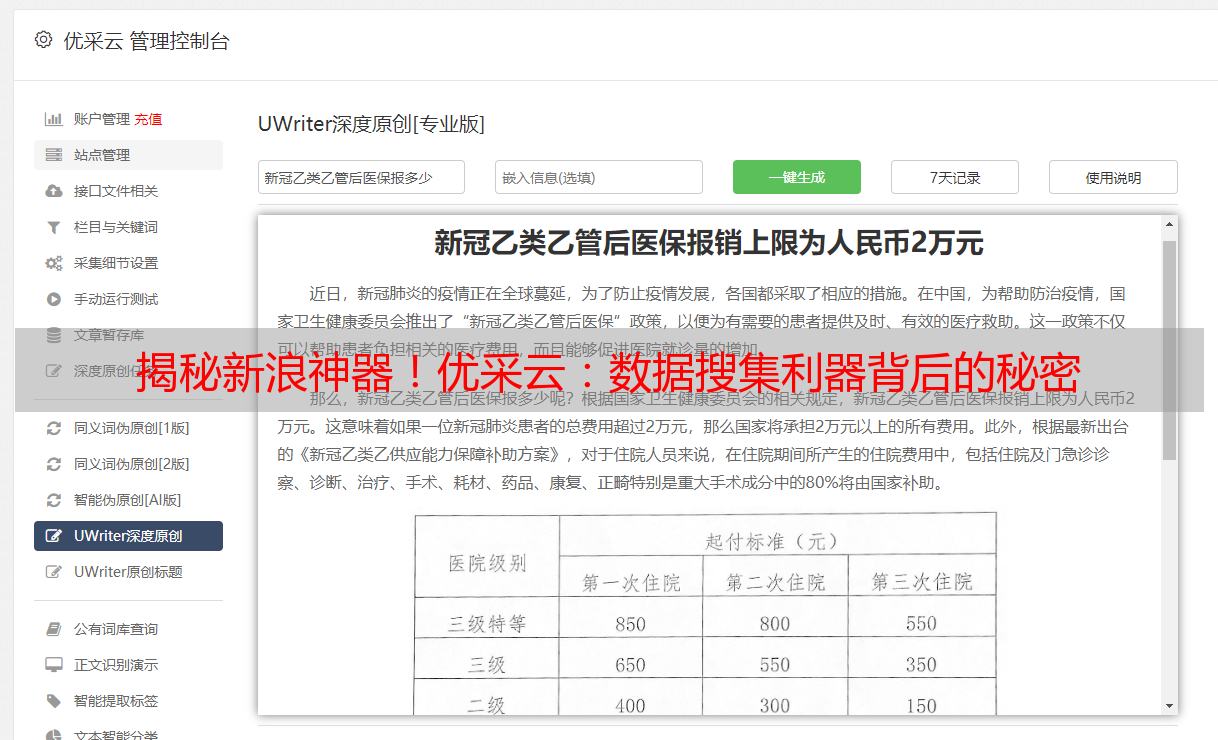Click the monitor icon for 正文识别演示
Screen dimensions: 1218x740
point(54,665)
